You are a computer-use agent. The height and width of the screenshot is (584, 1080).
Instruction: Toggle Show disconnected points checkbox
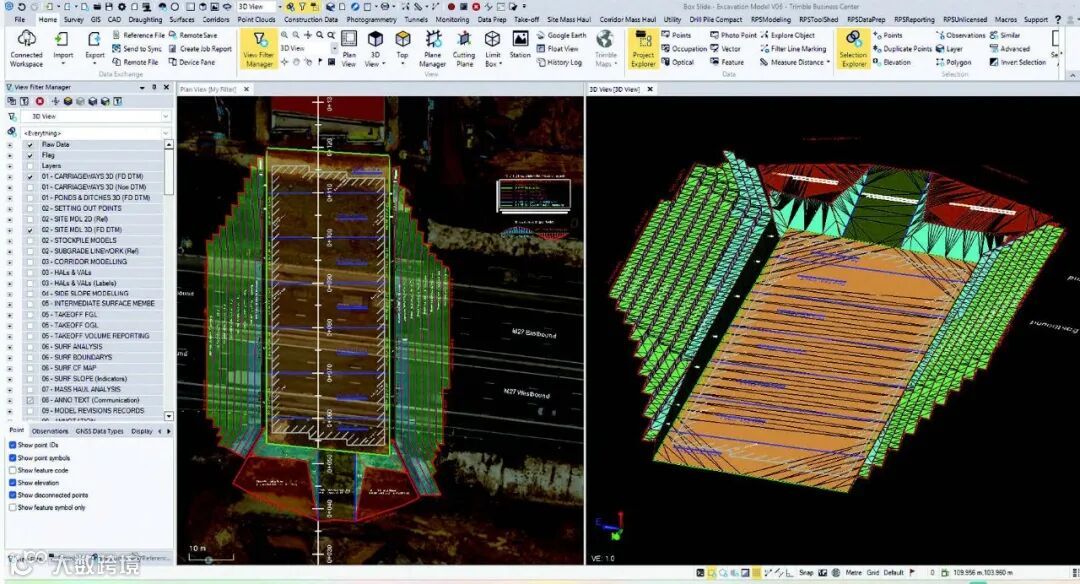coord(12,495)
